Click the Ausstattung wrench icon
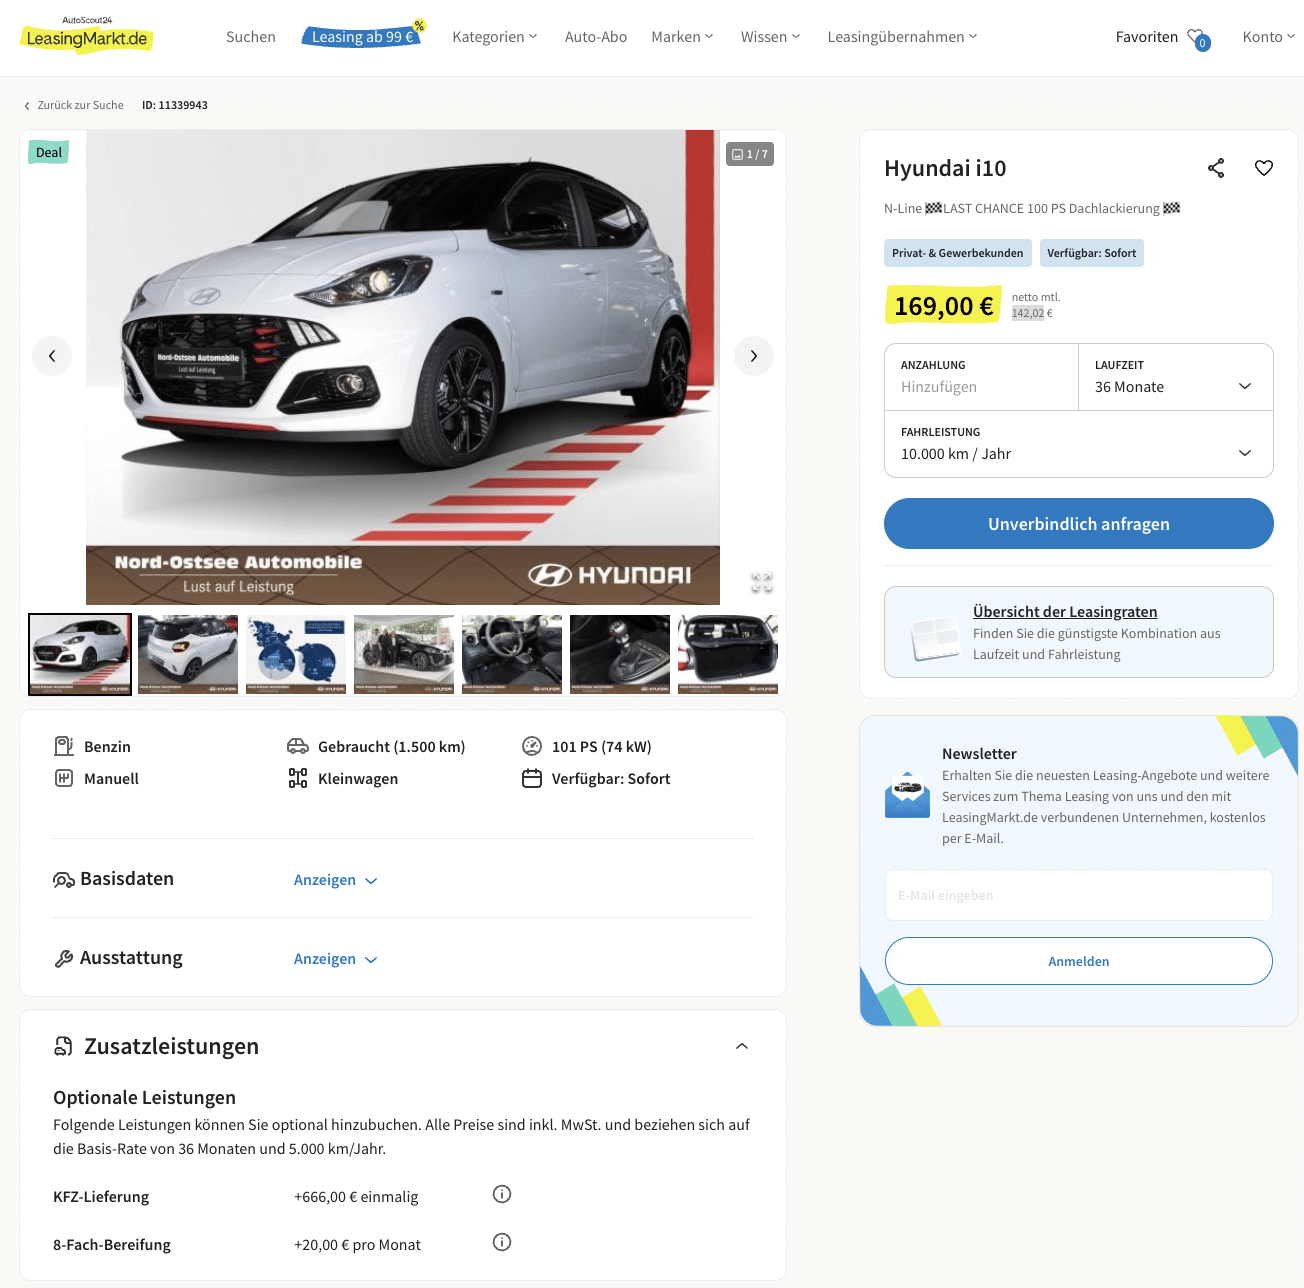Screen dimensions: 1304x1288 coord(64,958)
